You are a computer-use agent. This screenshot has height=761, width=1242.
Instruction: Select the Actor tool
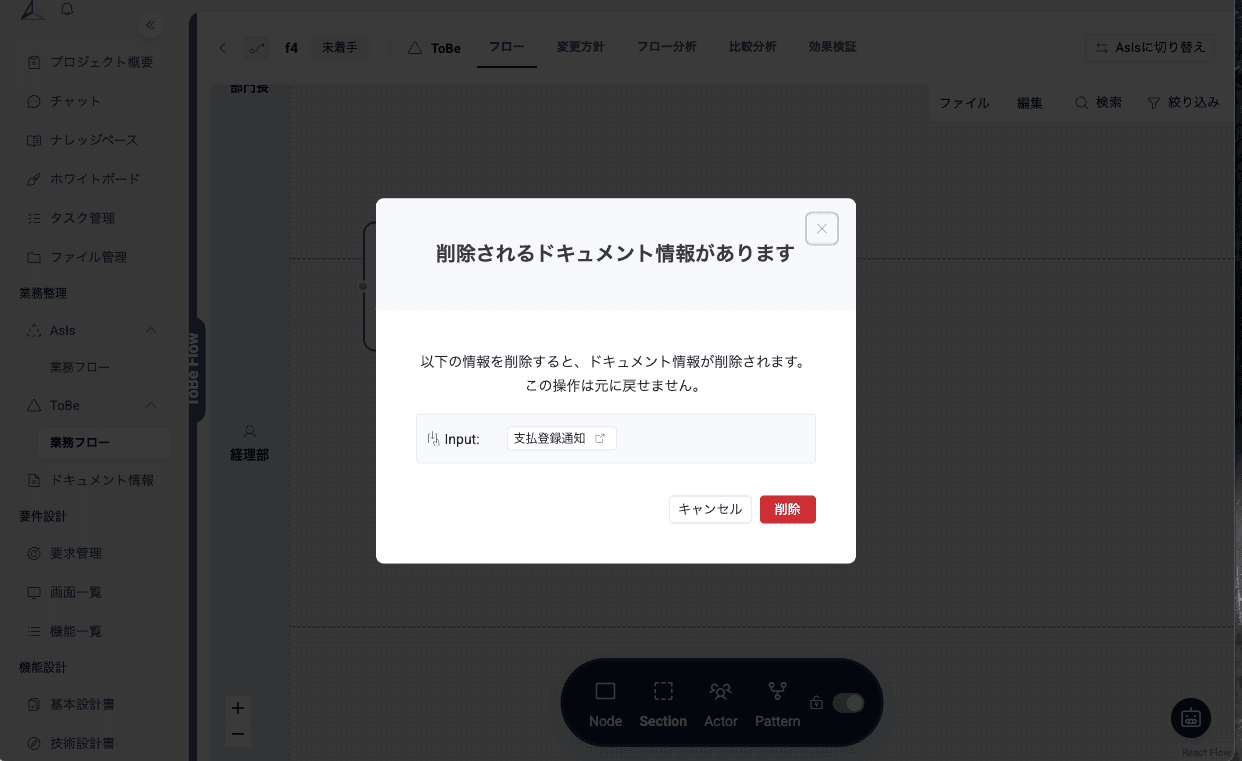721,705
